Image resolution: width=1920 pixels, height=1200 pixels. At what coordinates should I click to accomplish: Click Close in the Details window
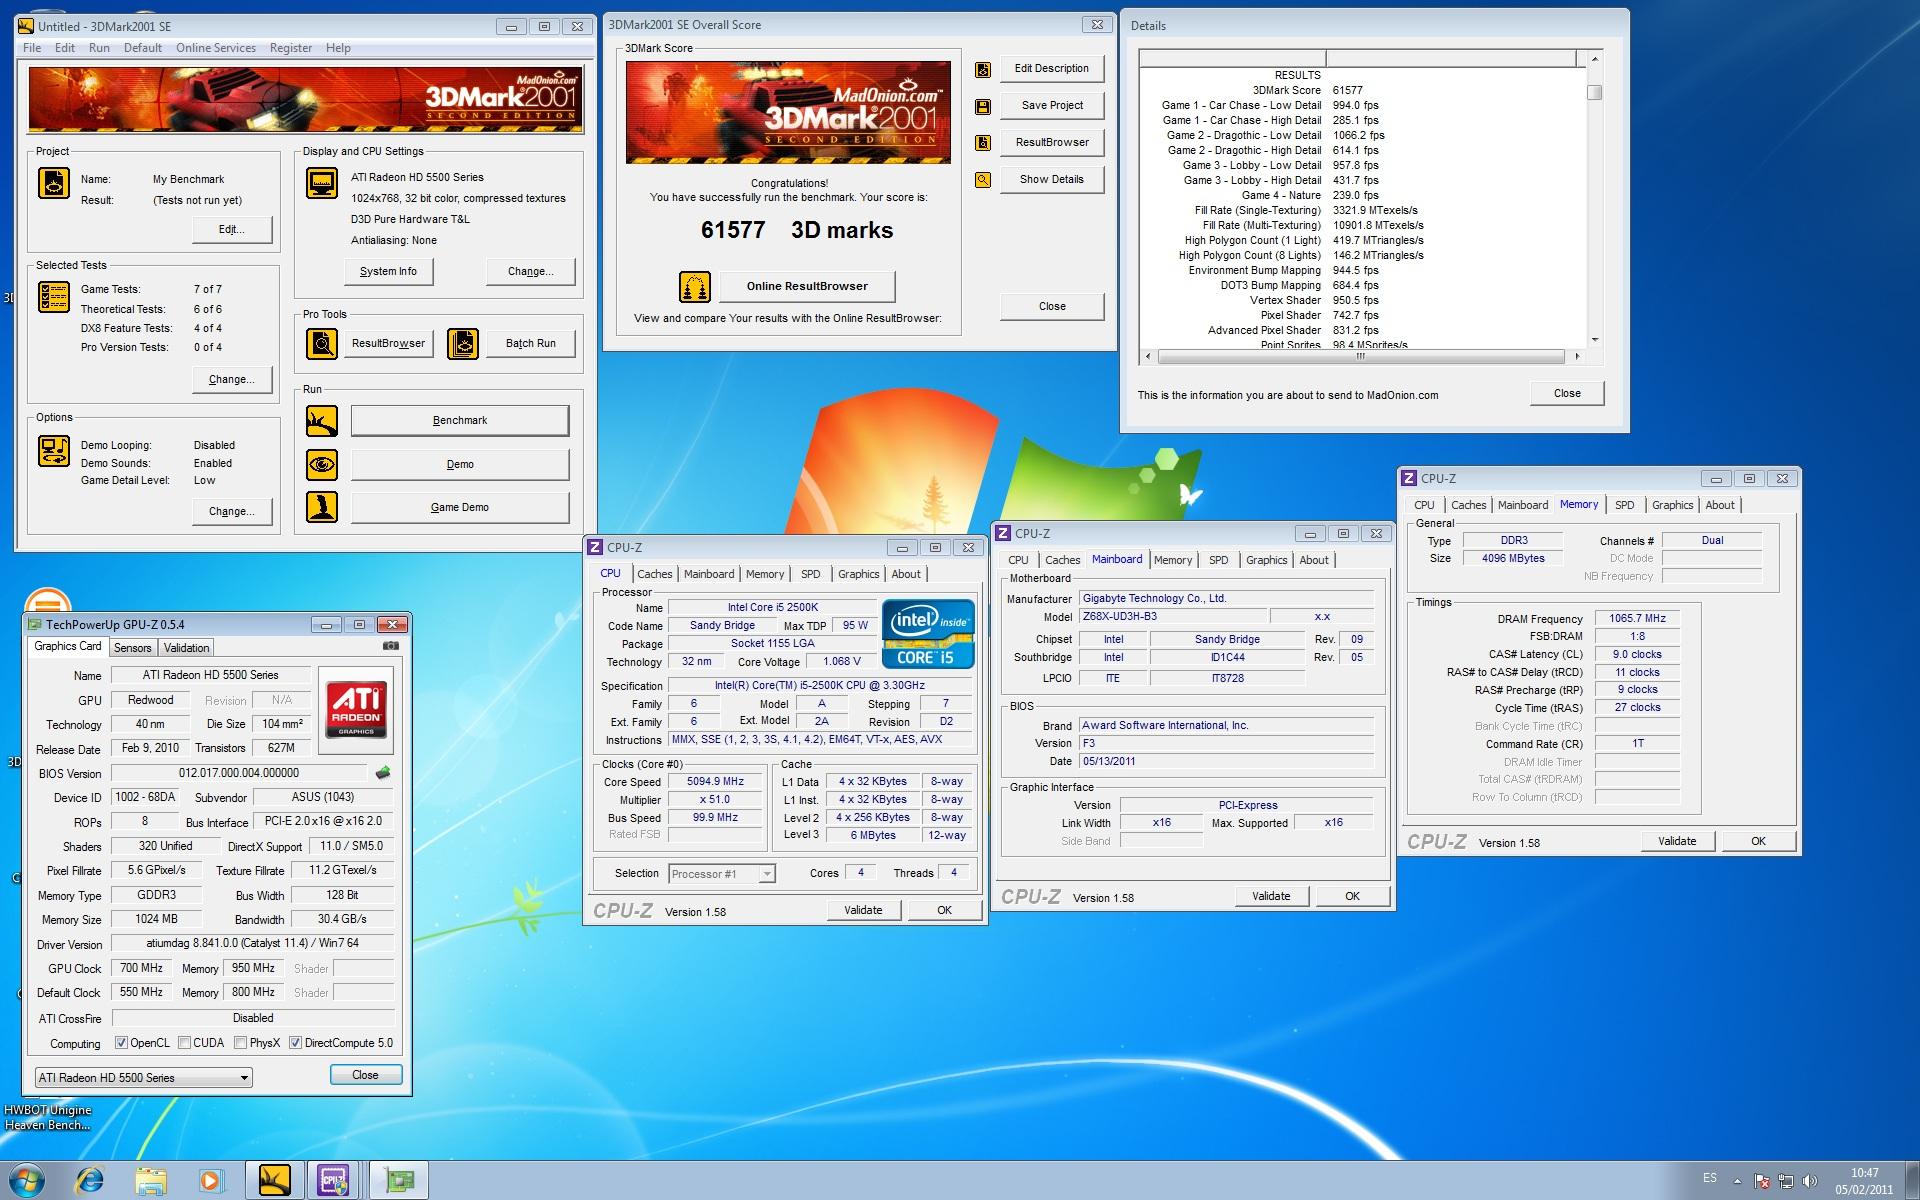point(1567,394)
